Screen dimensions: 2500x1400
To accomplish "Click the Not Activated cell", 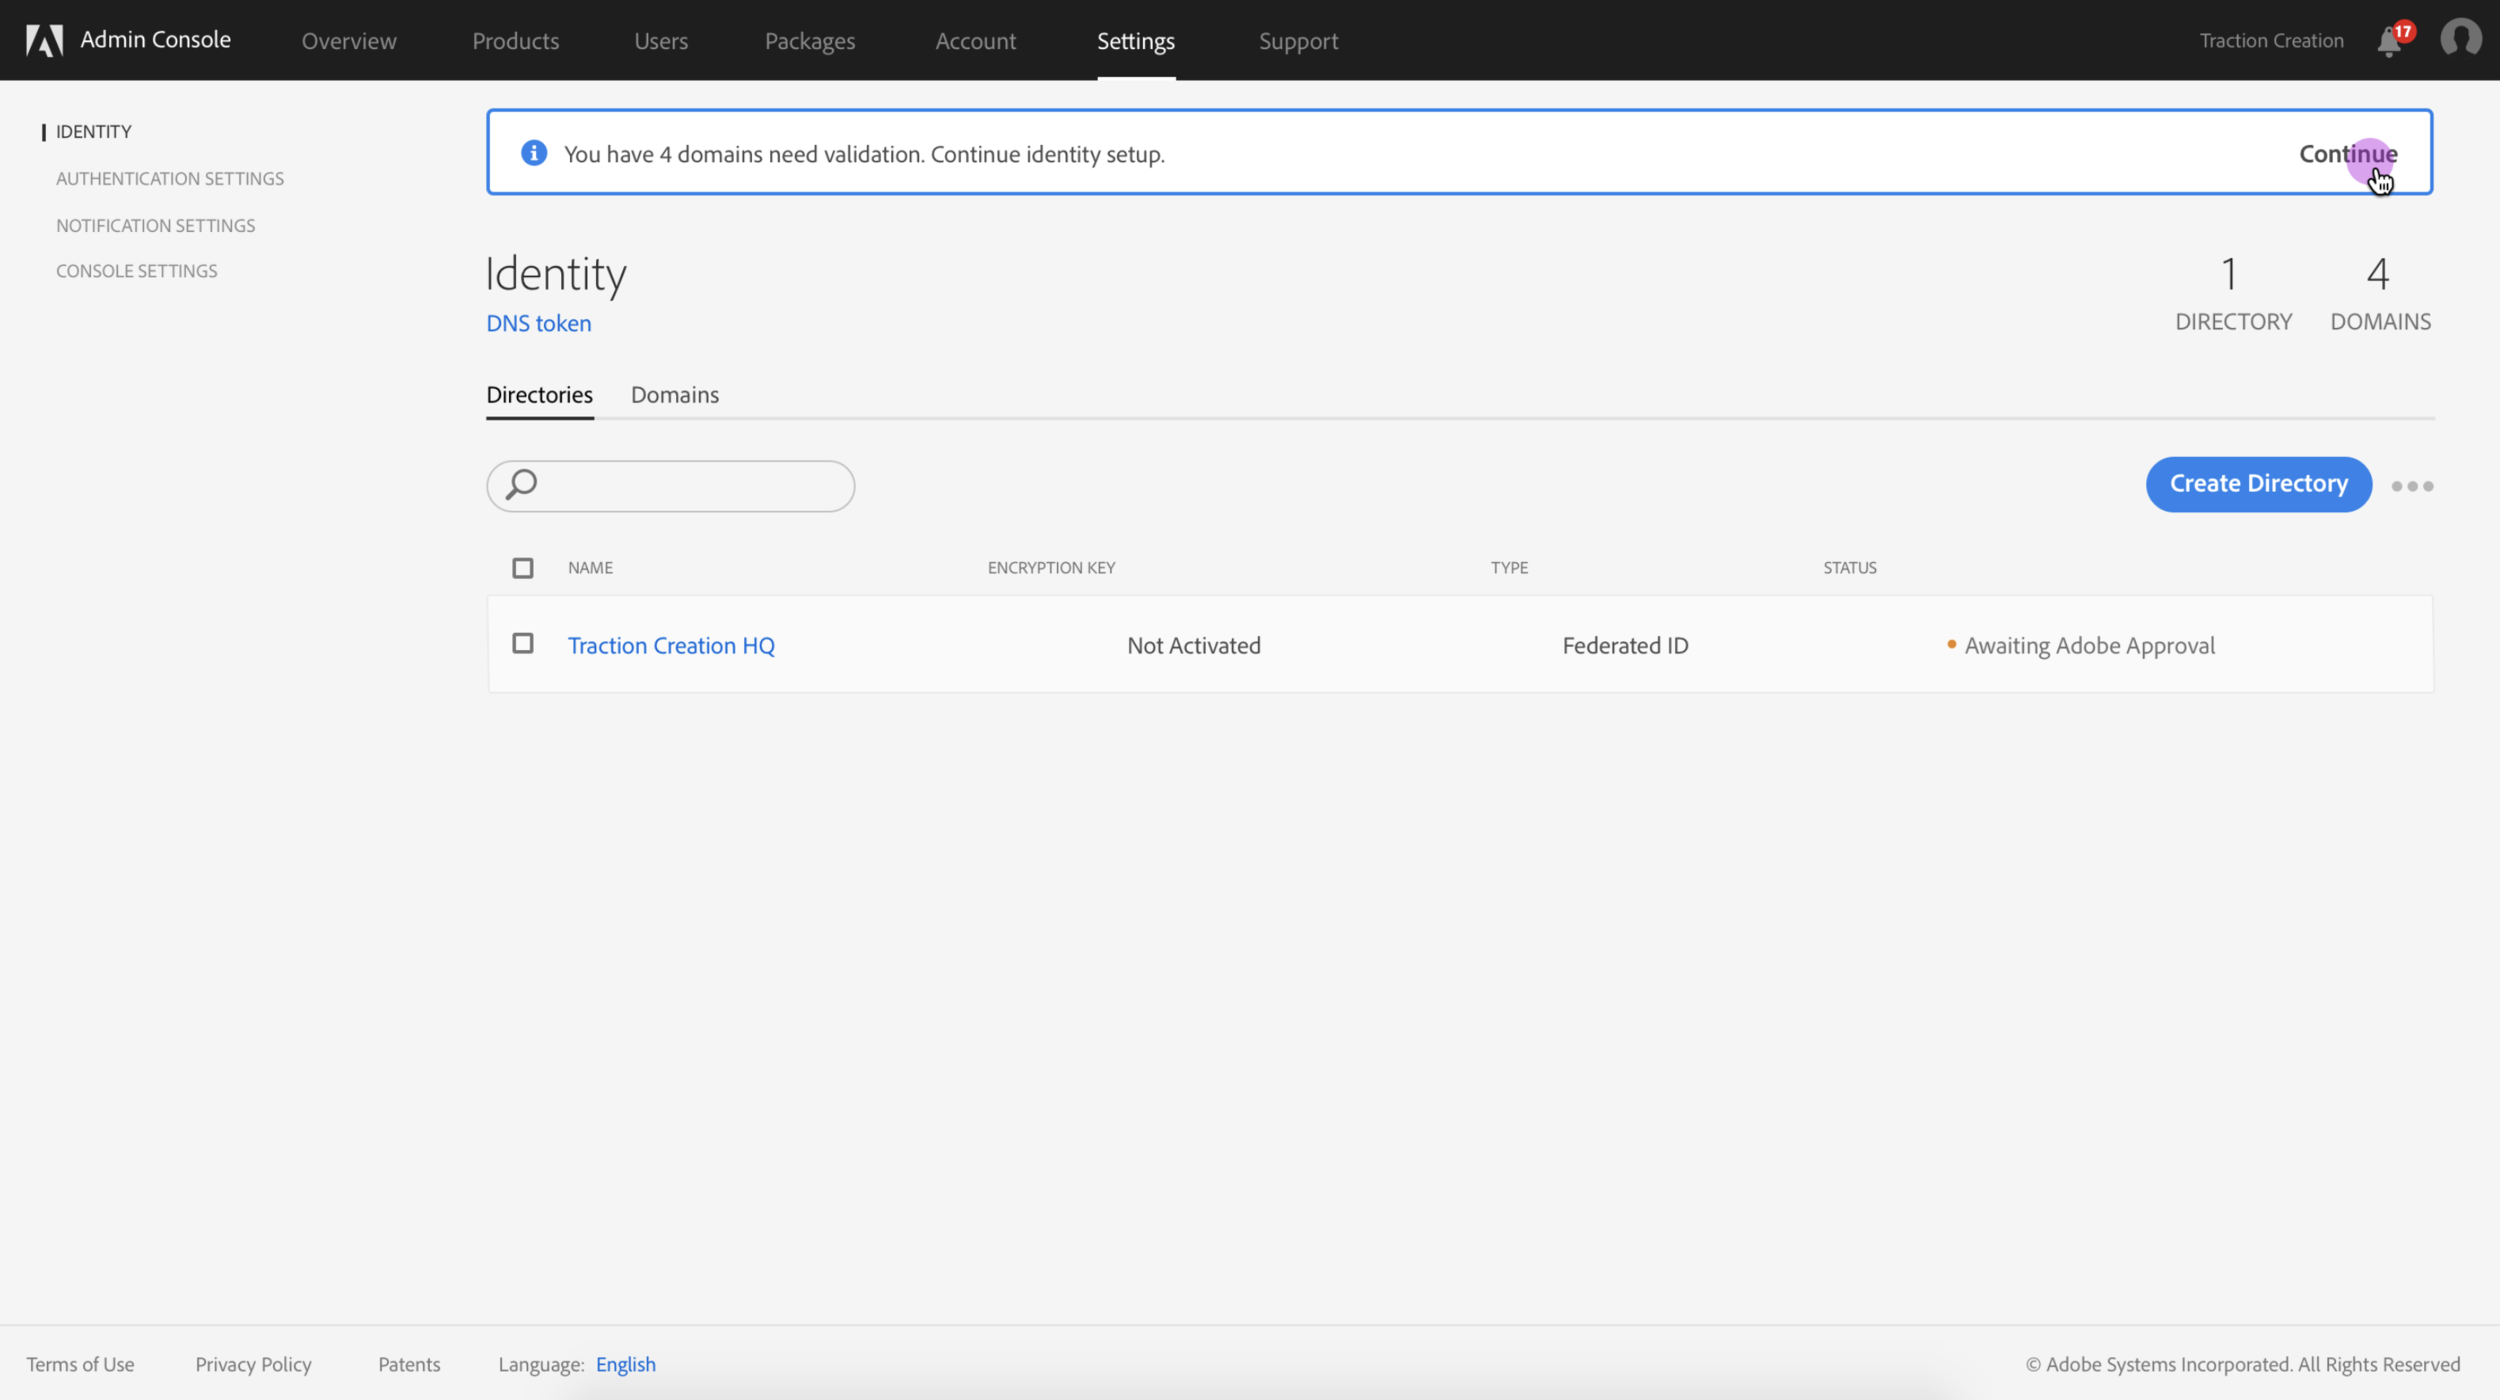I will click(x=1194, y=645).
